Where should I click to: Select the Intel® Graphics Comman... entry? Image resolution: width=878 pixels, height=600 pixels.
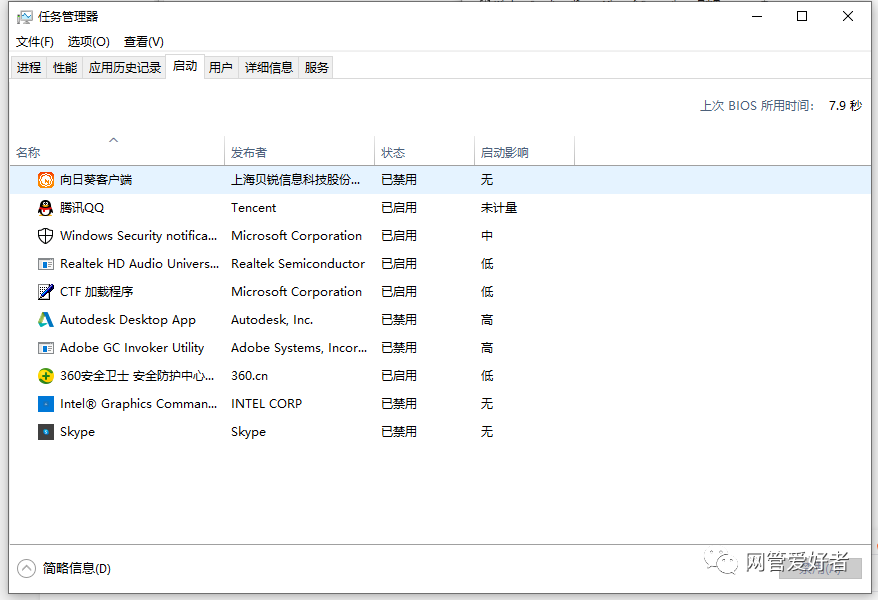(x=138, y=404)
